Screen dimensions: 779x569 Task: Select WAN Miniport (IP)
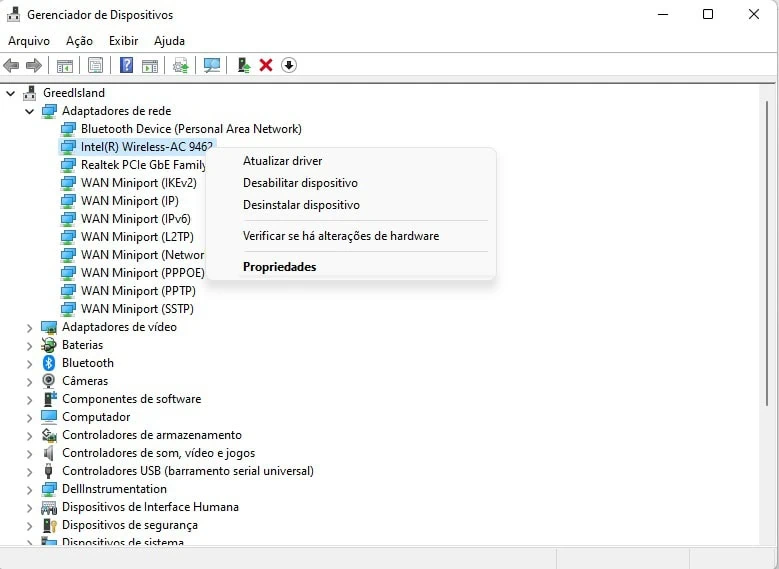coord(130,201)
